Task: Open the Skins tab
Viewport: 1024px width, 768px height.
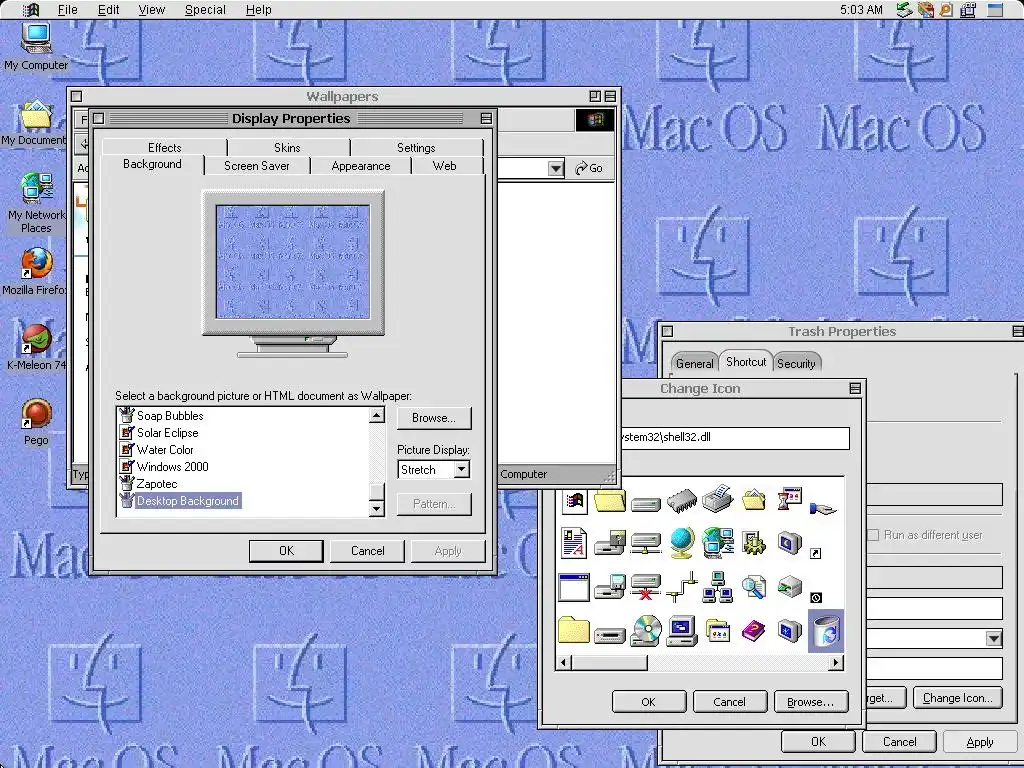Action: click(x=287, y=148)
